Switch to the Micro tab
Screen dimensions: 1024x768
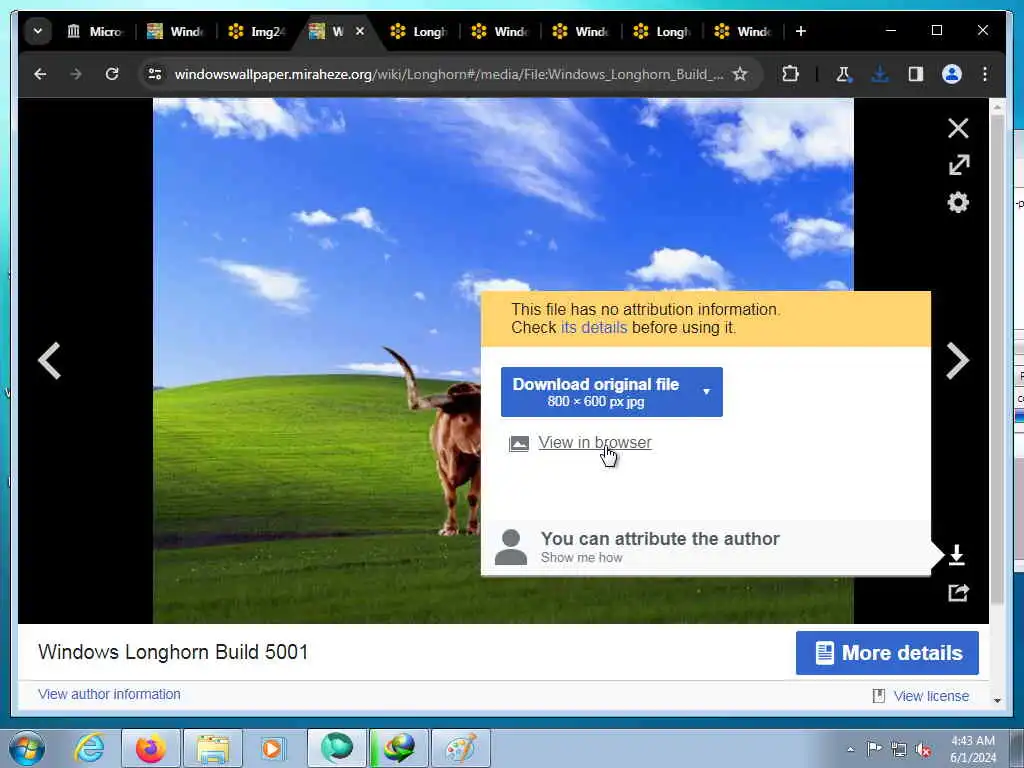(x=95, y=31)
